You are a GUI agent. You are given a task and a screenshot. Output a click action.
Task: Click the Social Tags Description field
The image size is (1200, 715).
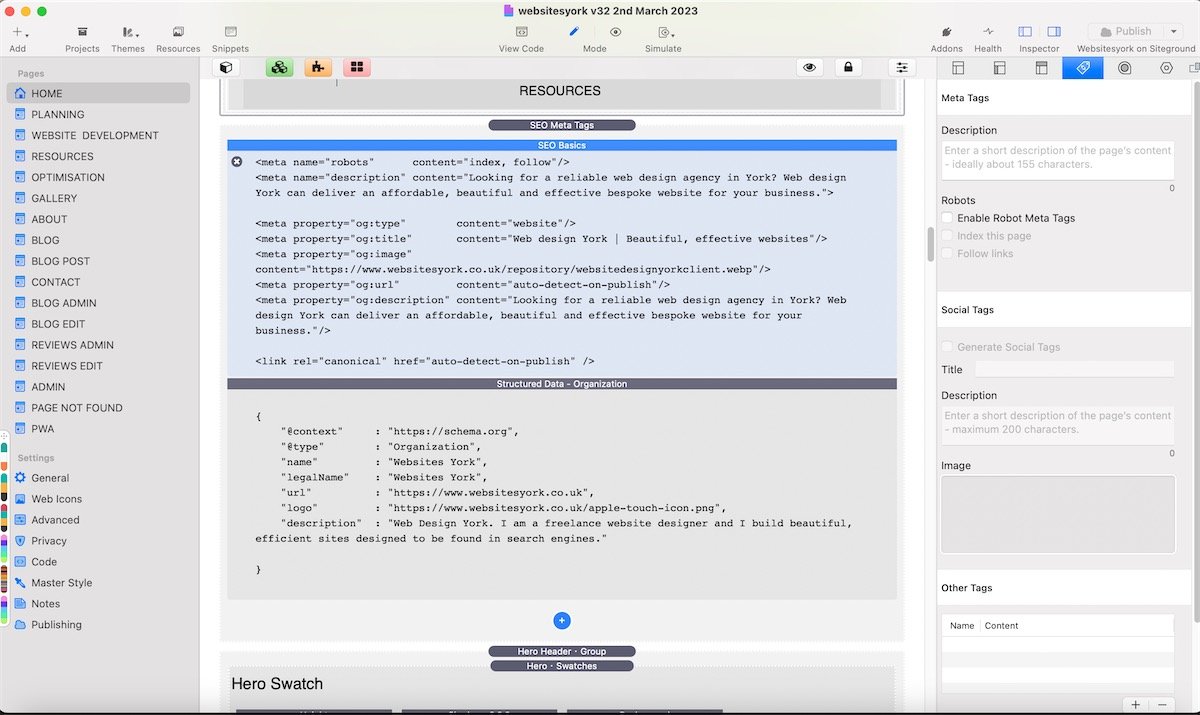1058,425
